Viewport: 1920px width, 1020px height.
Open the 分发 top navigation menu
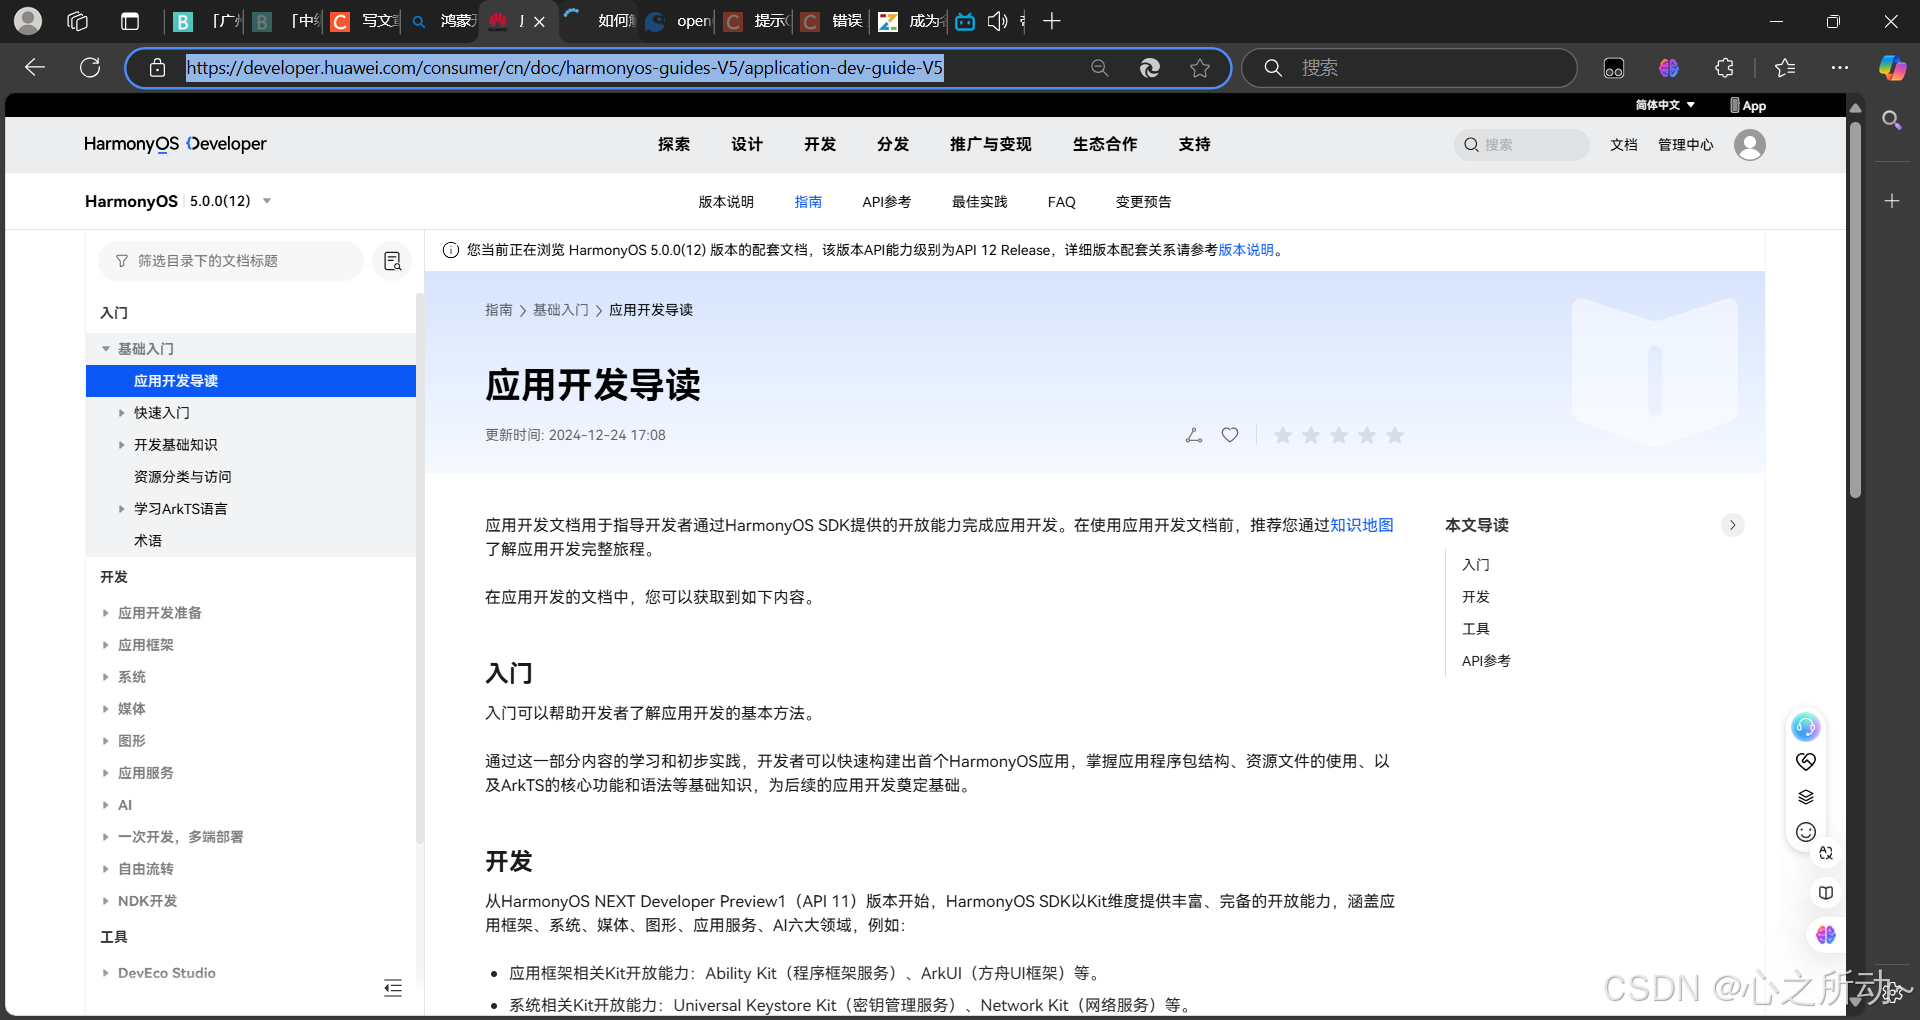pyautogui.click(x=893, y=144)
